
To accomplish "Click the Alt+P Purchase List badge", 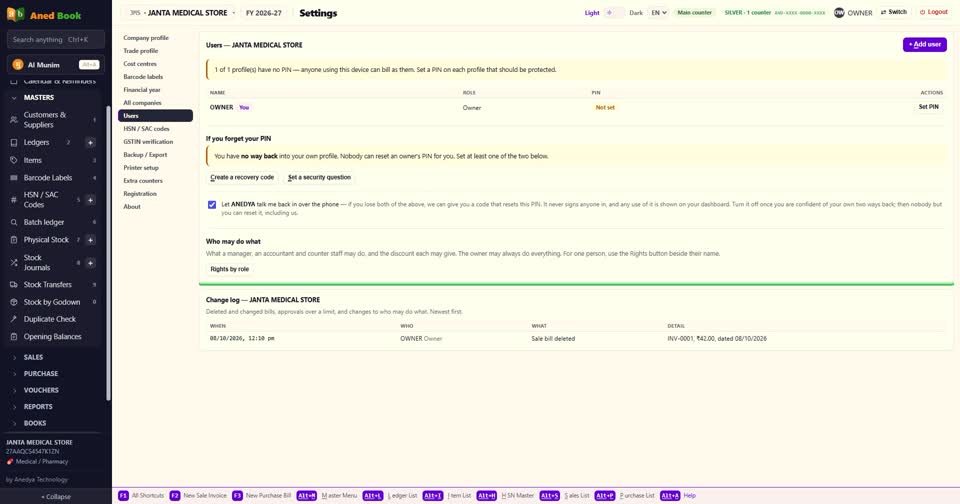I will (605, 495).
